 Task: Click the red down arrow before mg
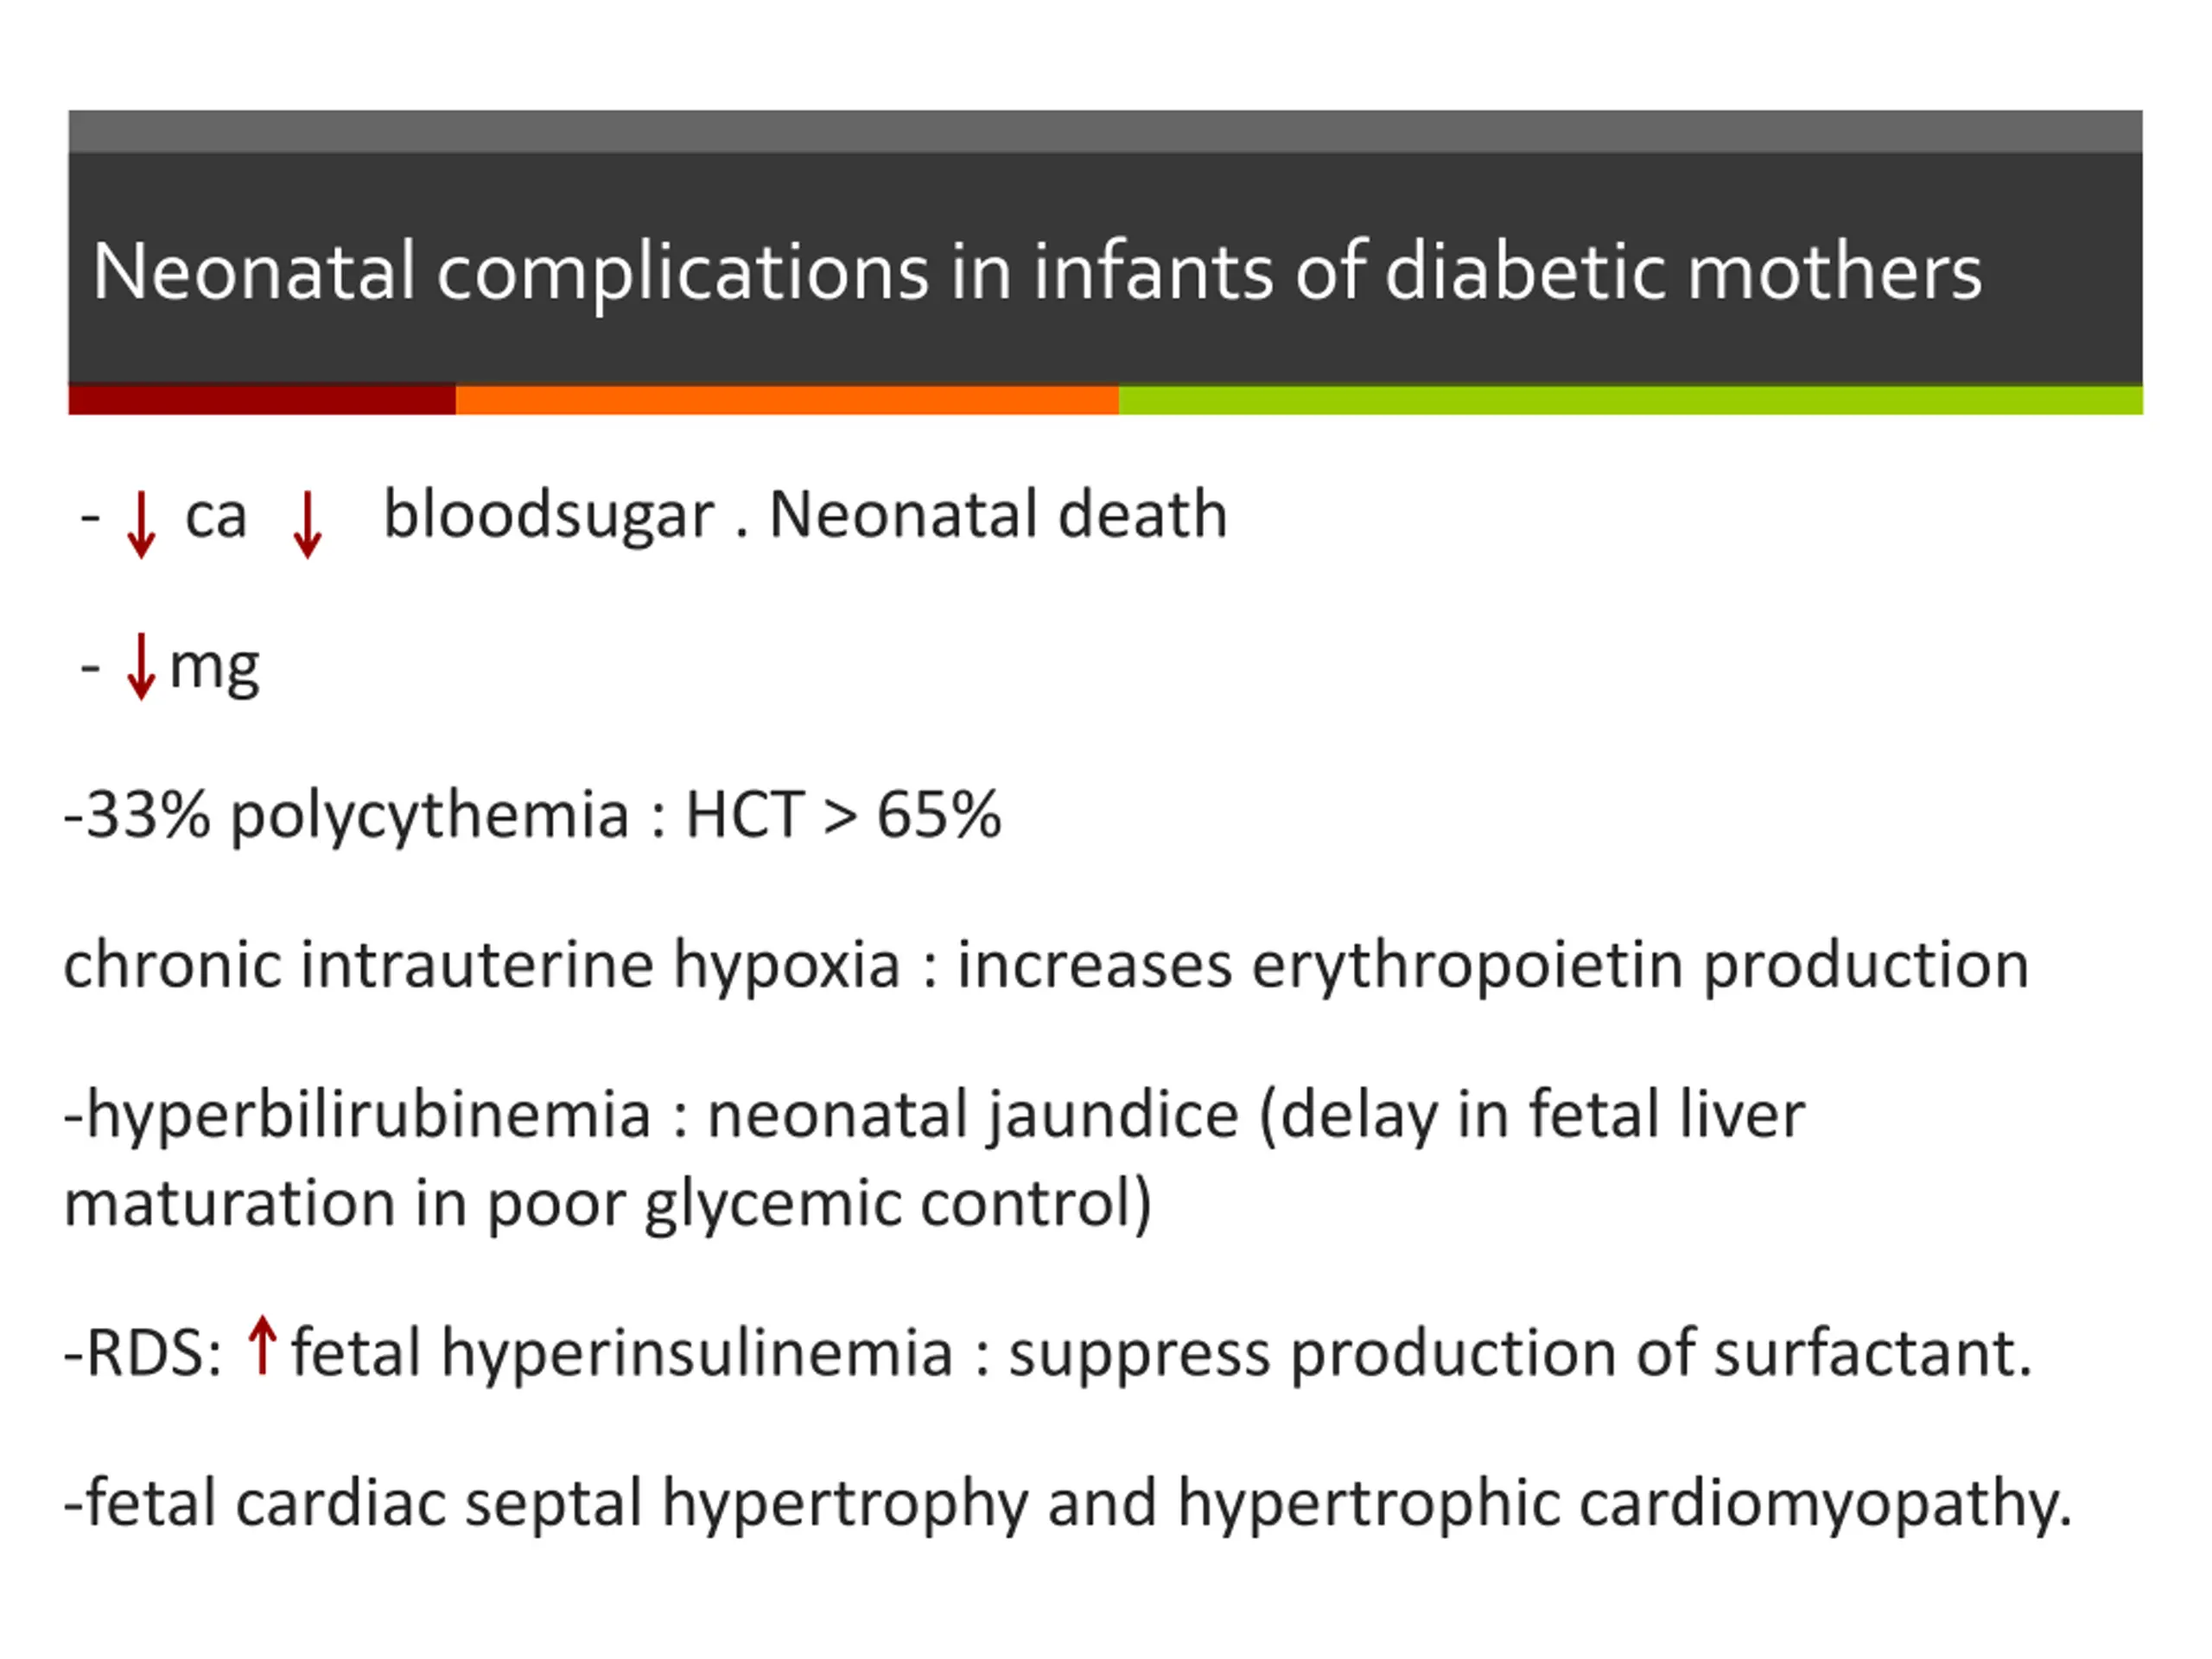(x=141, y=666)
